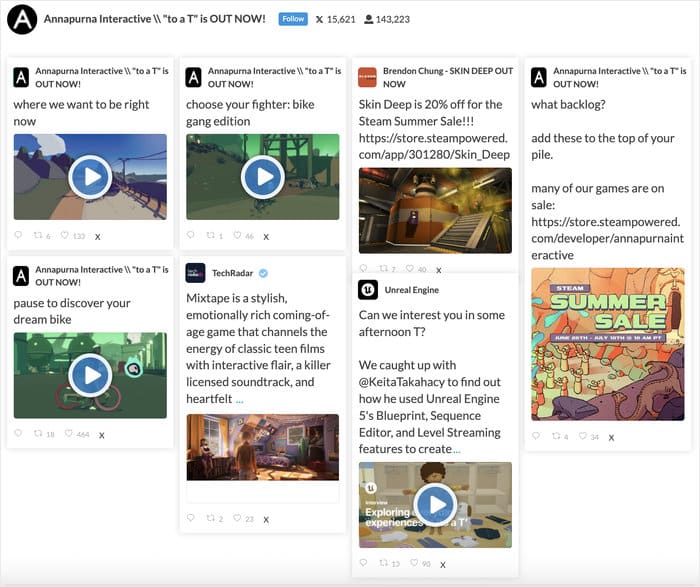Open the Steam Summer Sale image
The width and height of the screenshot is (700, 587).
[608, 344]
